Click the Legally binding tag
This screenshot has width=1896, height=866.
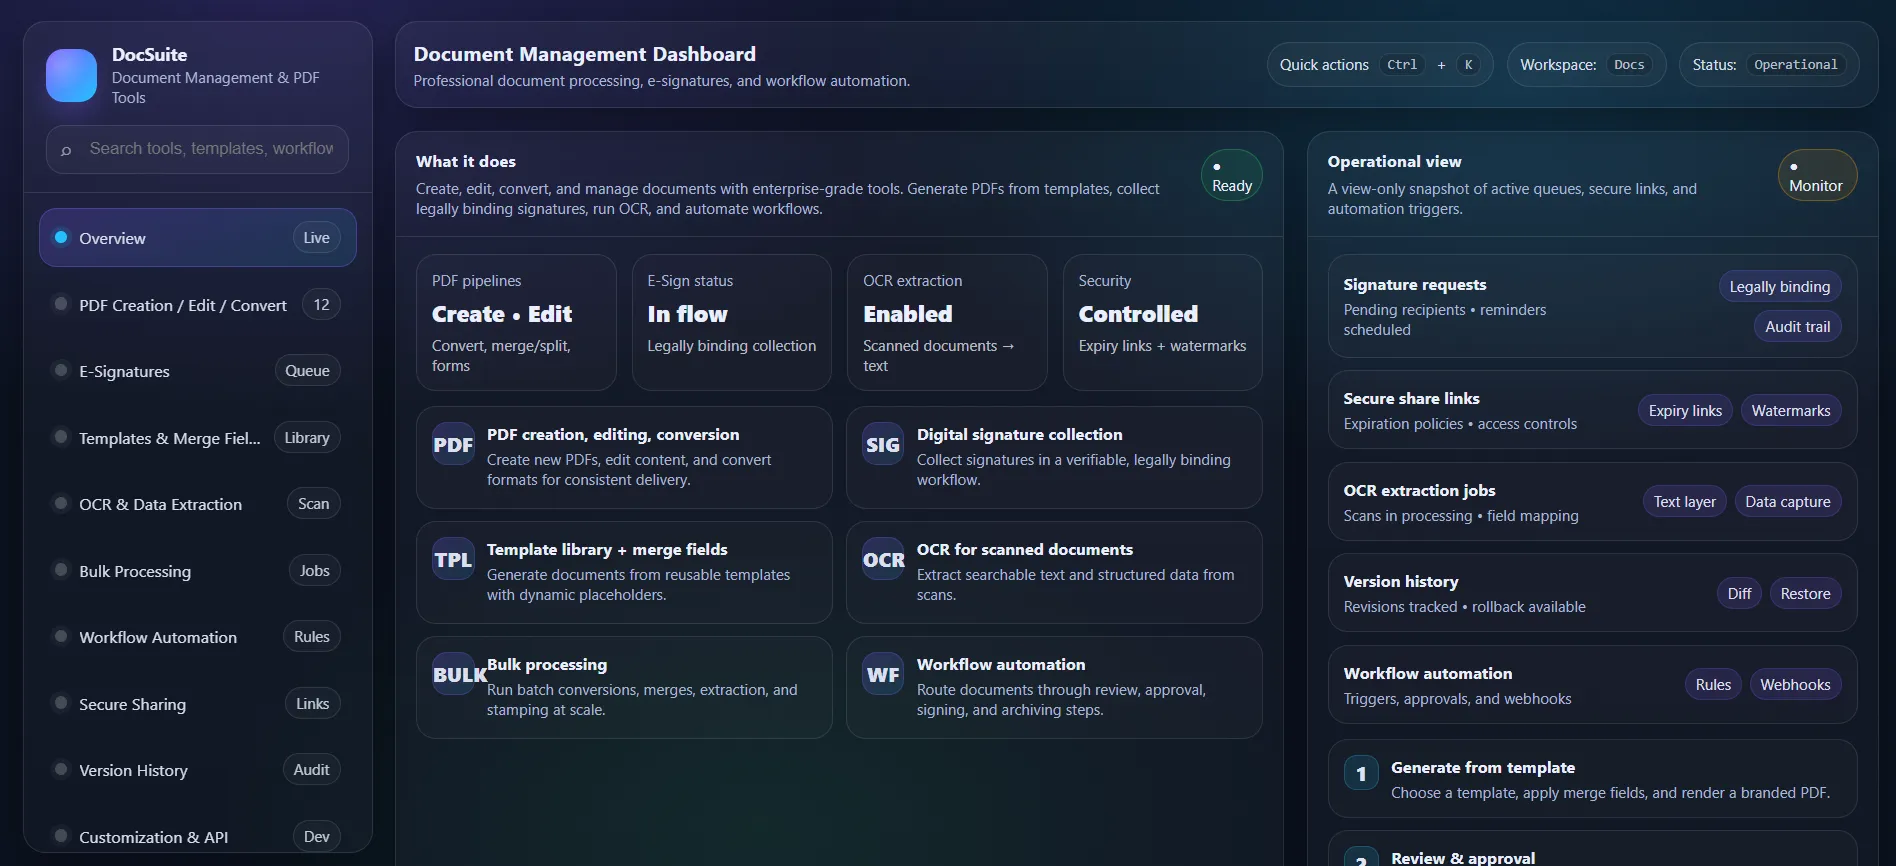click(1780, 287)
